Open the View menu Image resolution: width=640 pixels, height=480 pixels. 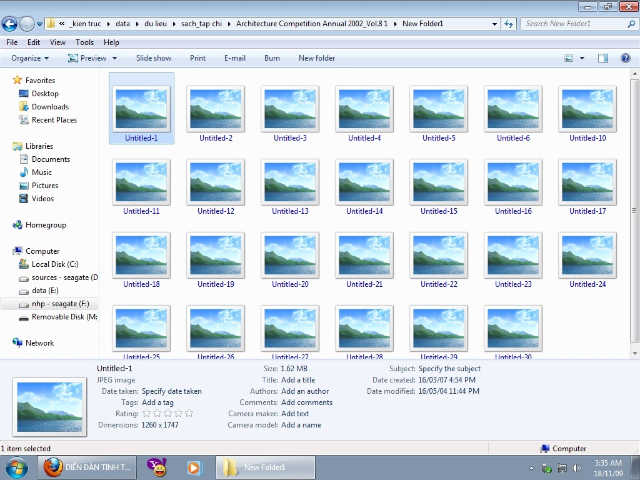click(x=58, y=43)
